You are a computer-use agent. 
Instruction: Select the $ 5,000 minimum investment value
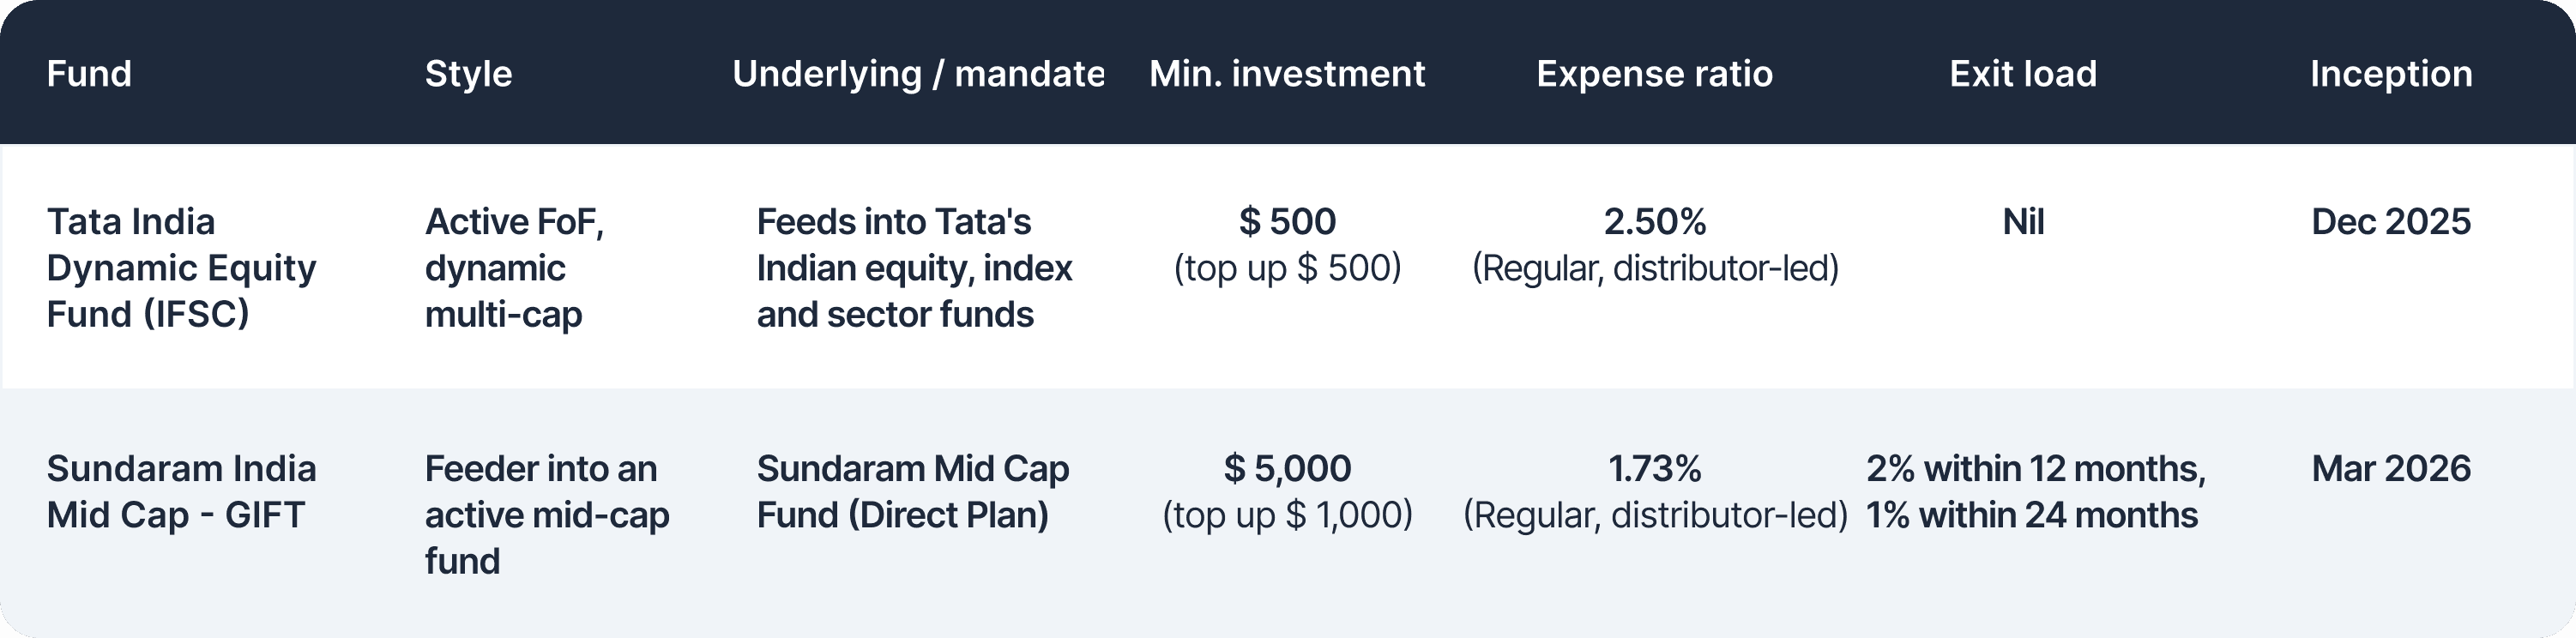tap(1287, 468)
